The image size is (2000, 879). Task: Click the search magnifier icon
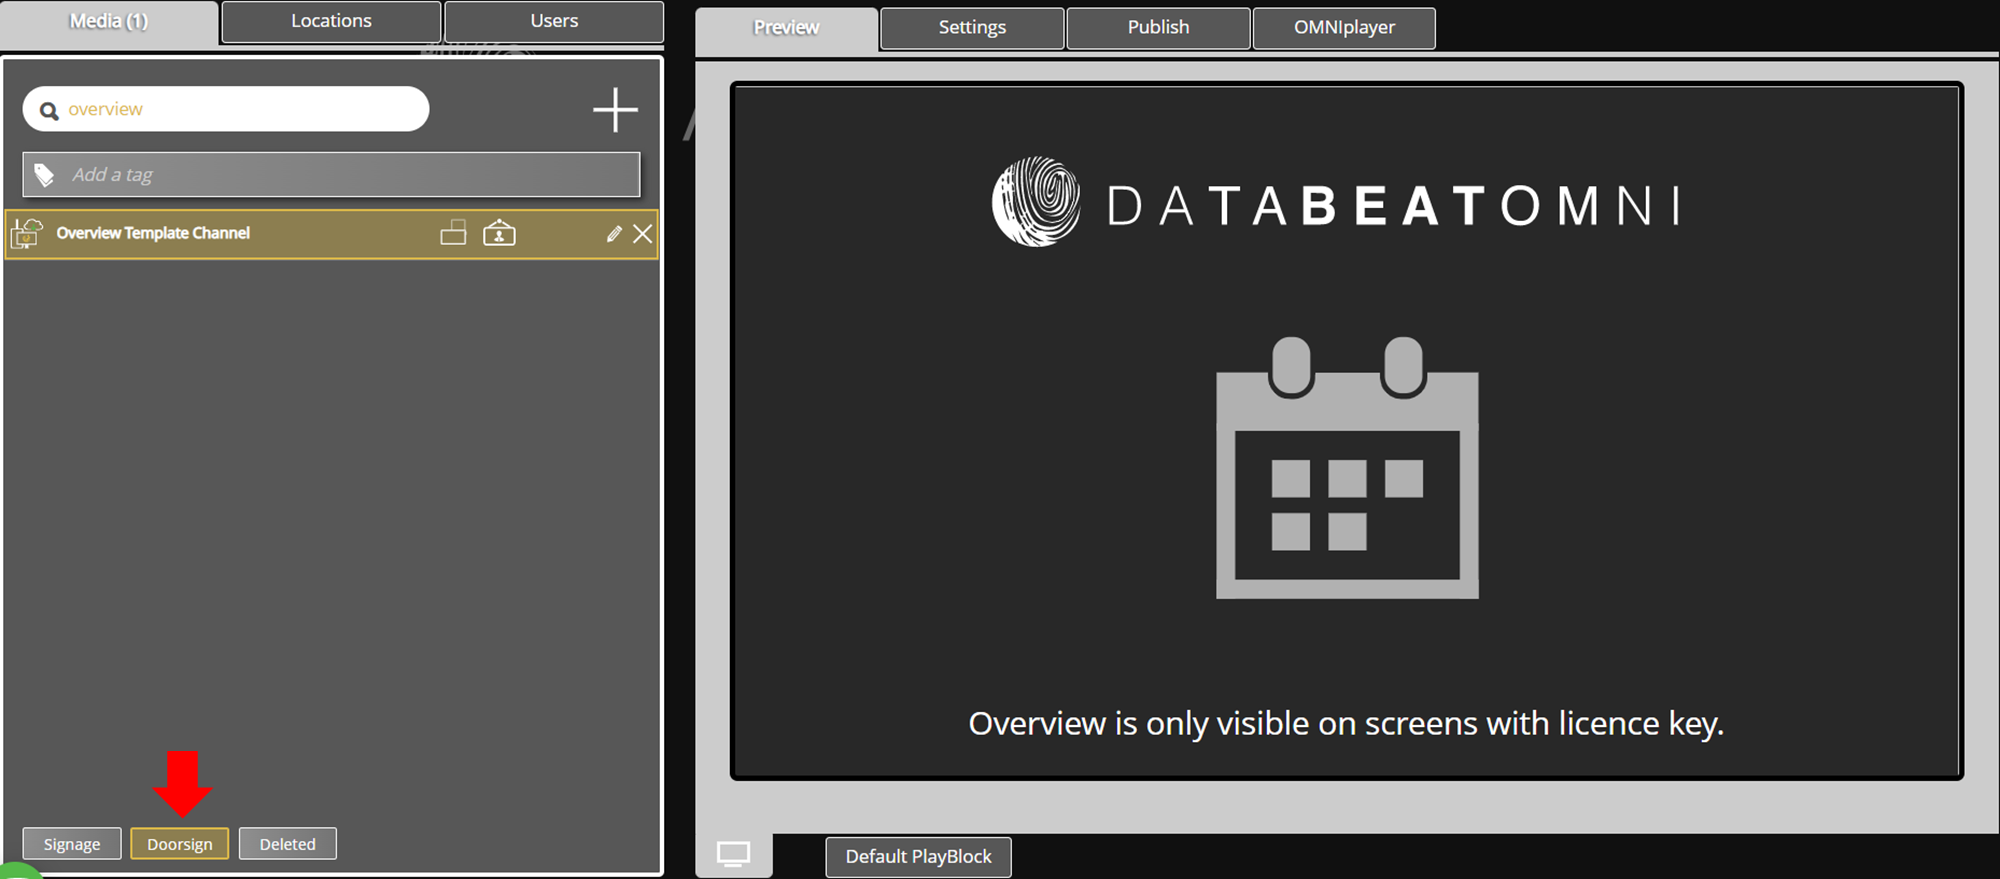49,110
